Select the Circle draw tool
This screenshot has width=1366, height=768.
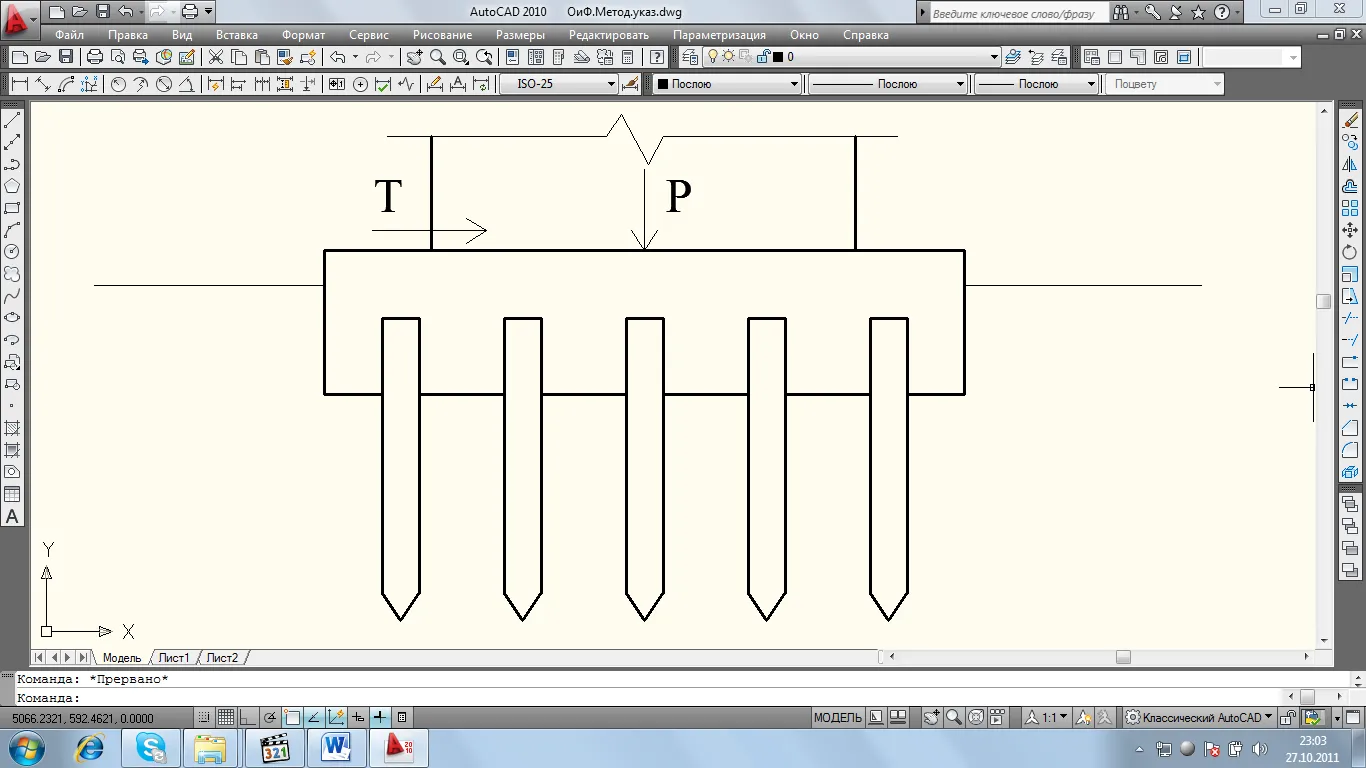12,252
